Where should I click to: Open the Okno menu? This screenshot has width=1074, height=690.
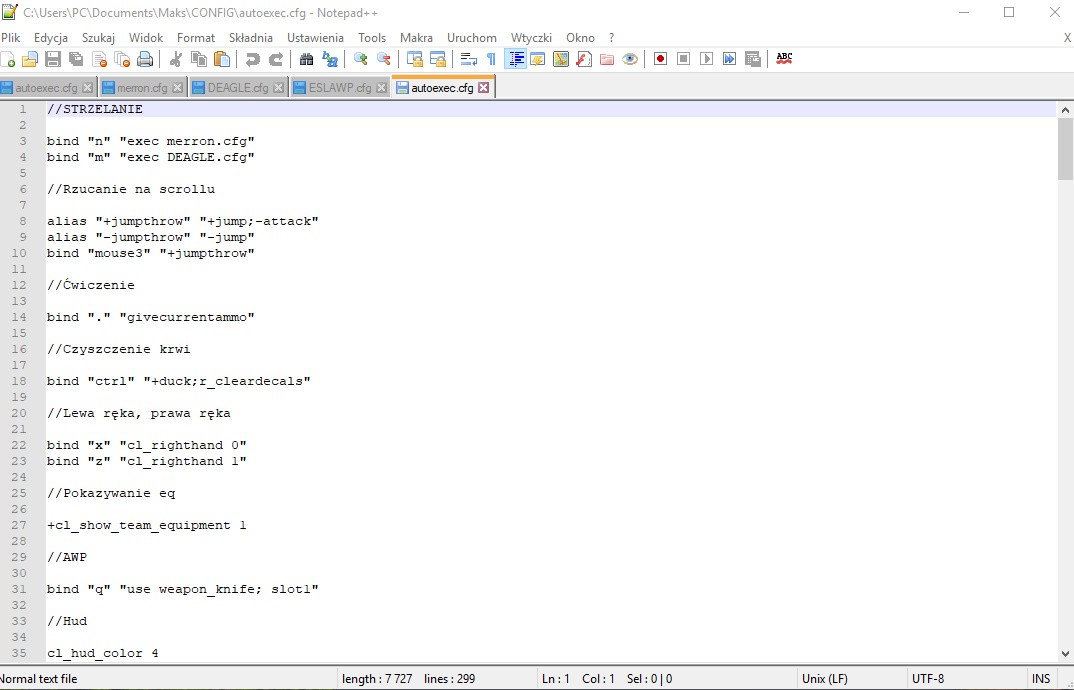(x=580, y=38)
